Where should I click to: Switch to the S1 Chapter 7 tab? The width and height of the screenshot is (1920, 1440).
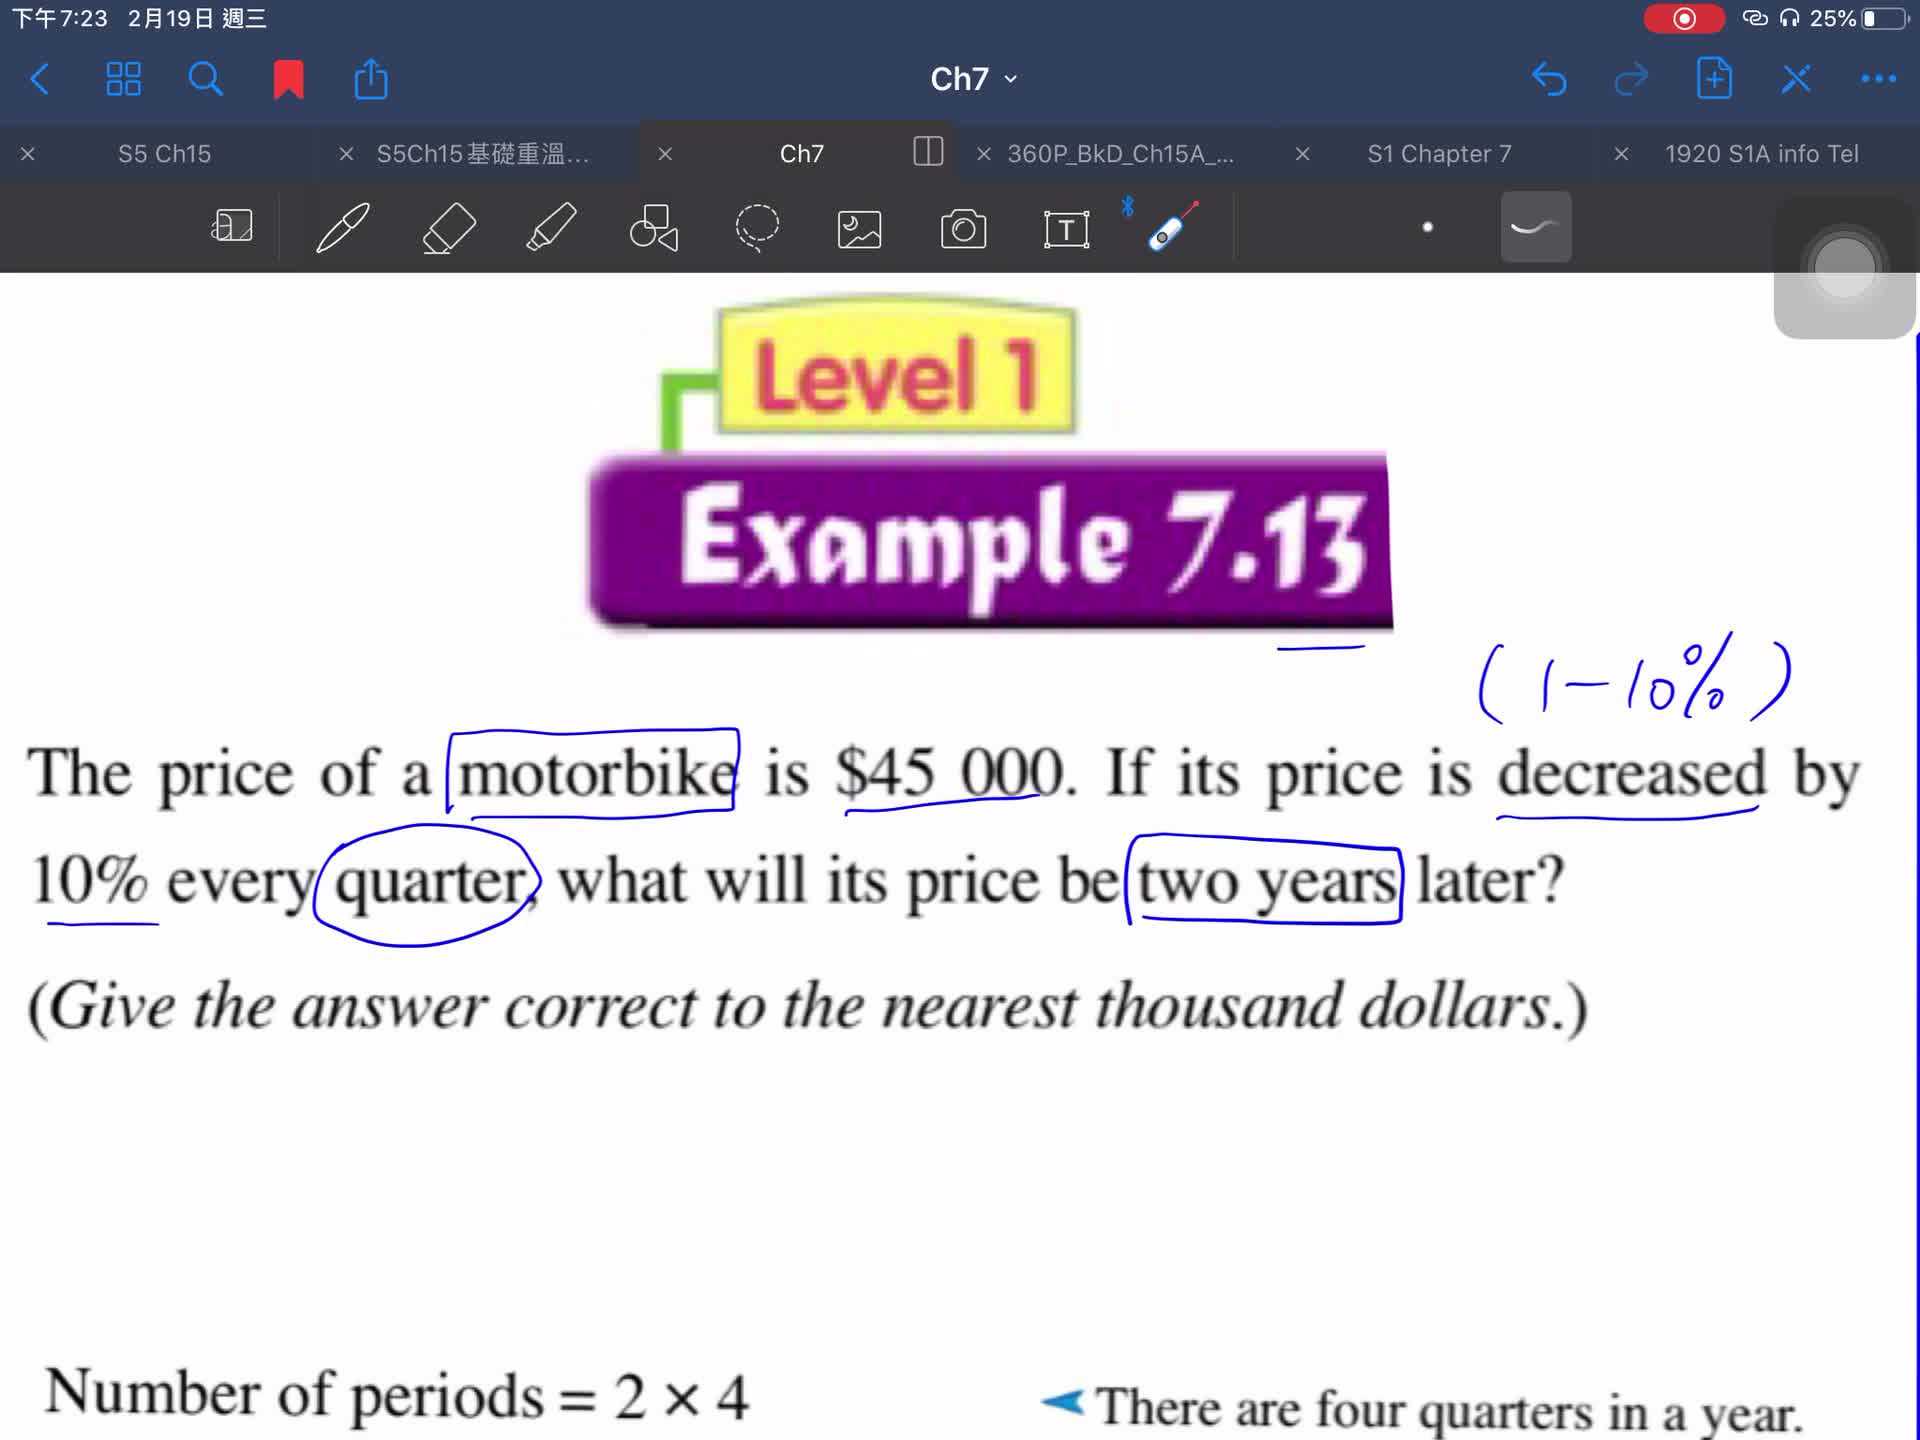[x=1438, y=153]
